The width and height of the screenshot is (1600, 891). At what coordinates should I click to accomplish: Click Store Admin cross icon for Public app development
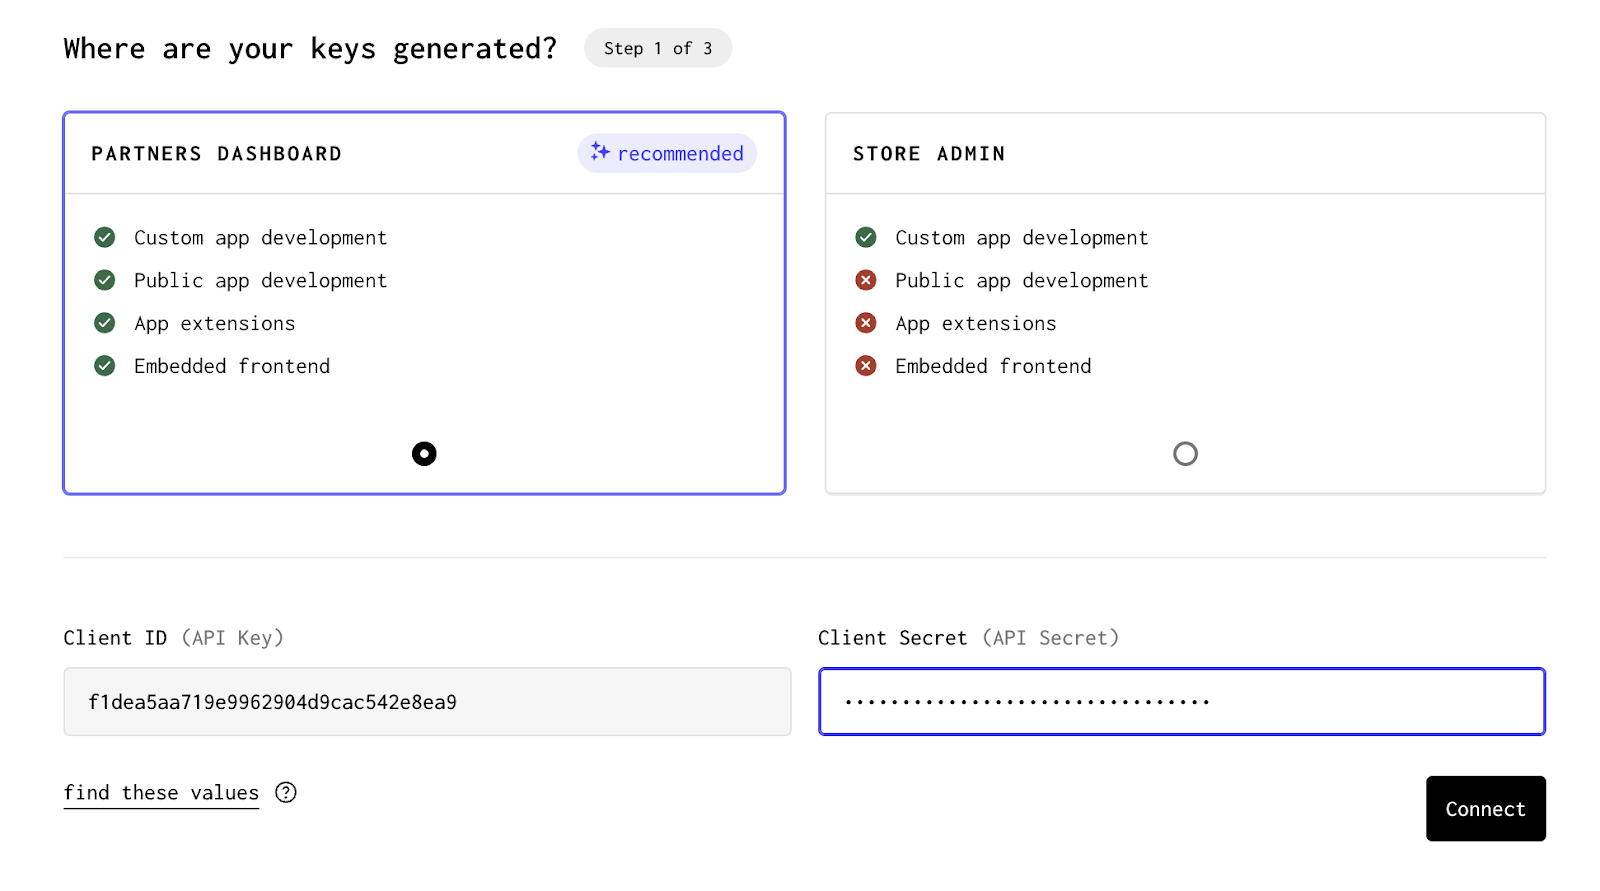click(866, 280)
